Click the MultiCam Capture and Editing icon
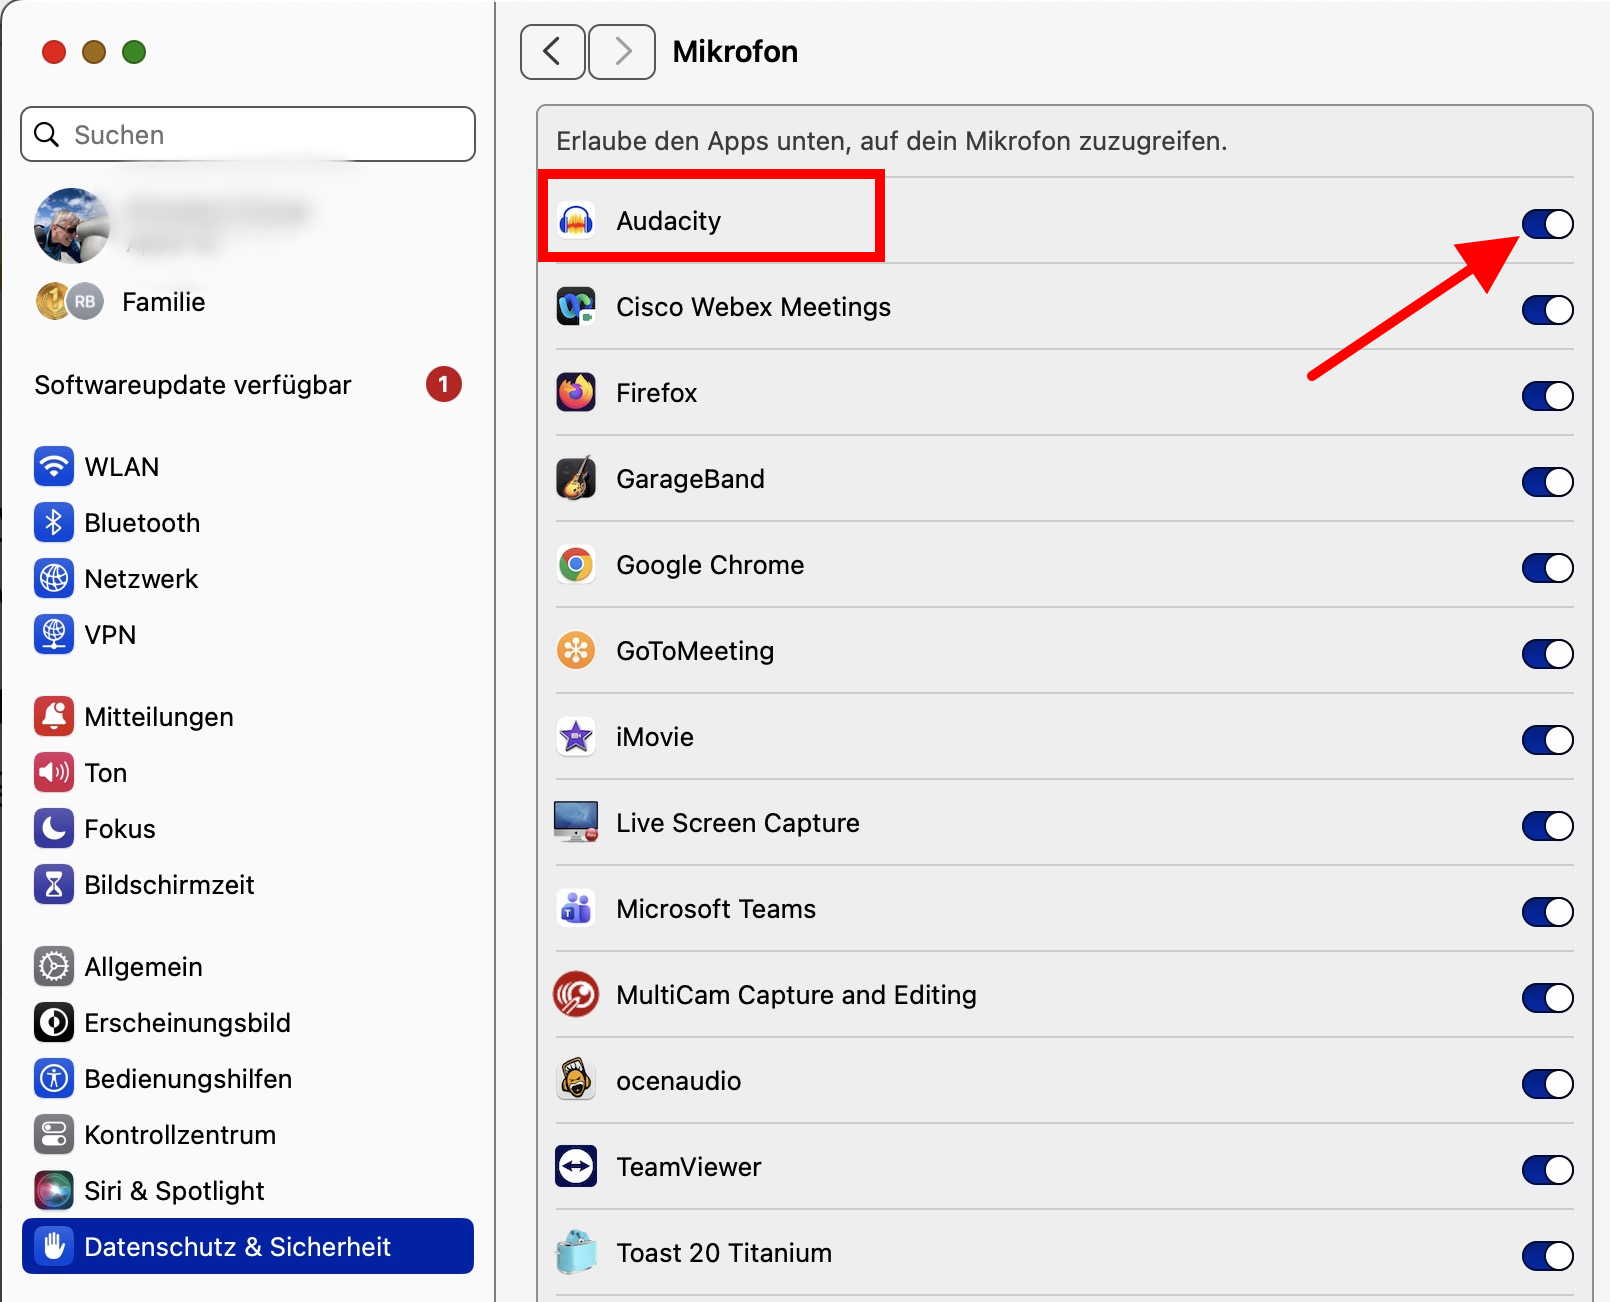This screenshot has width=1610, height=1302. tap(576, 994)
